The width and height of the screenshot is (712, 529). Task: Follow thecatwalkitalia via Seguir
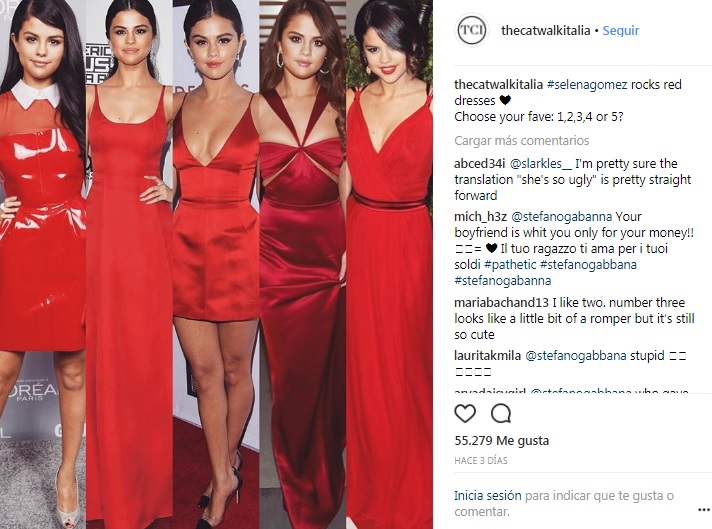point(621,30)
